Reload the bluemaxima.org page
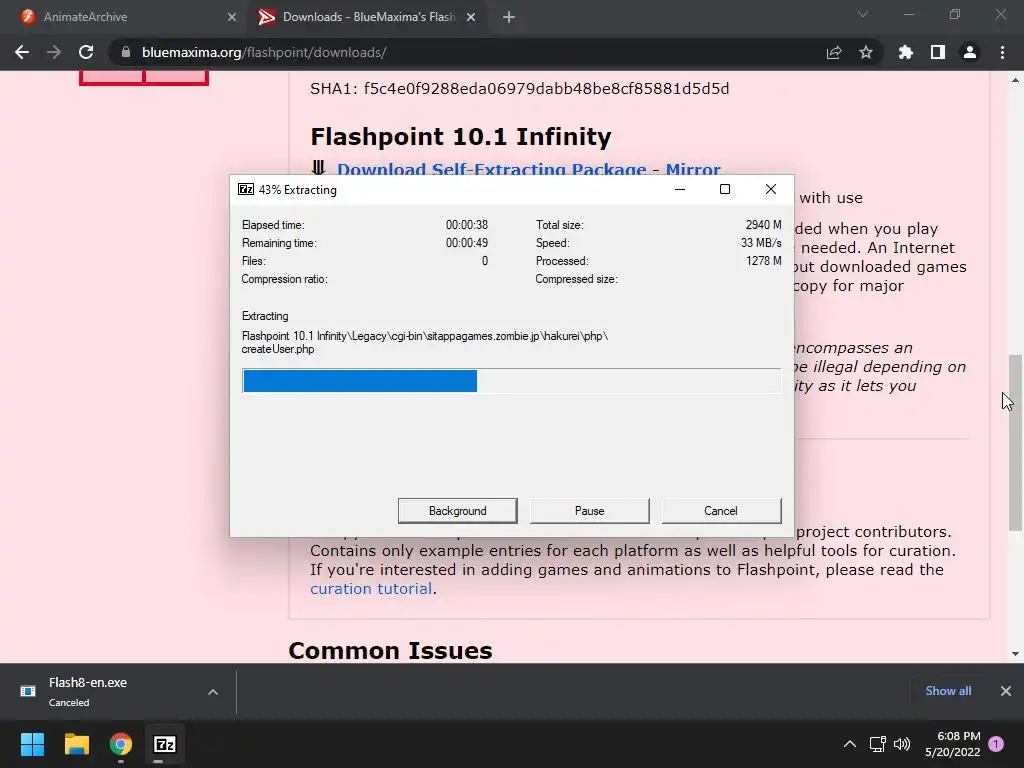The width and height of the screenshot is (1024, 768). [86, 52]
